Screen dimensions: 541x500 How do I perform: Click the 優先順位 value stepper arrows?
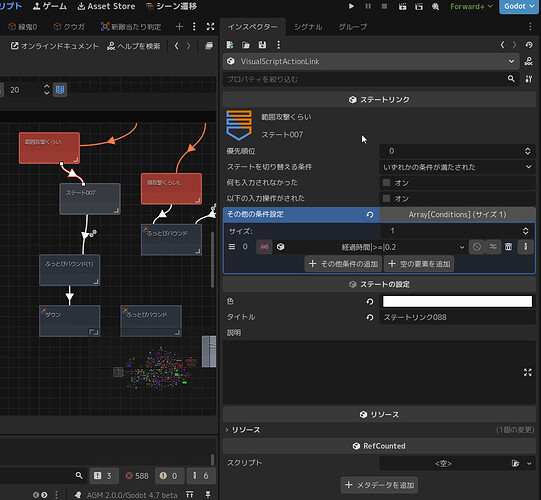point(528,151)
